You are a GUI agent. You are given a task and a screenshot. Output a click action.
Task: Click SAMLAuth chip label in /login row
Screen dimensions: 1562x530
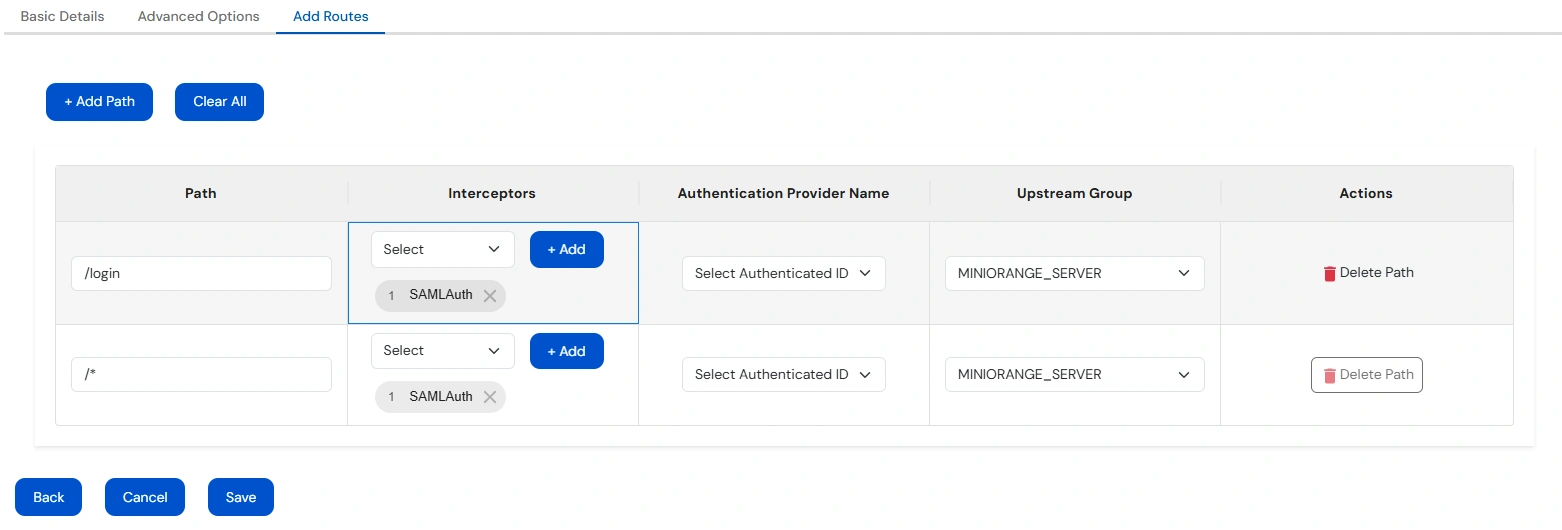[441, 295]
